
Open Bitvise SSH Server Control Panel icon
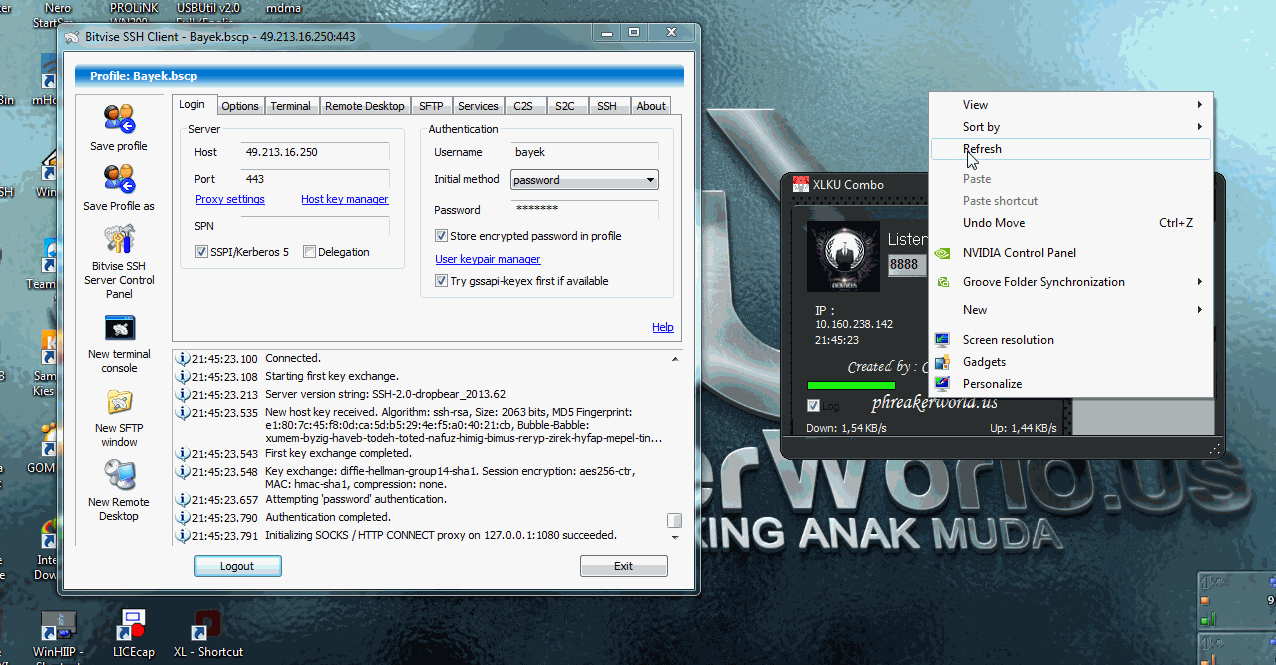[x=119, y=241]
